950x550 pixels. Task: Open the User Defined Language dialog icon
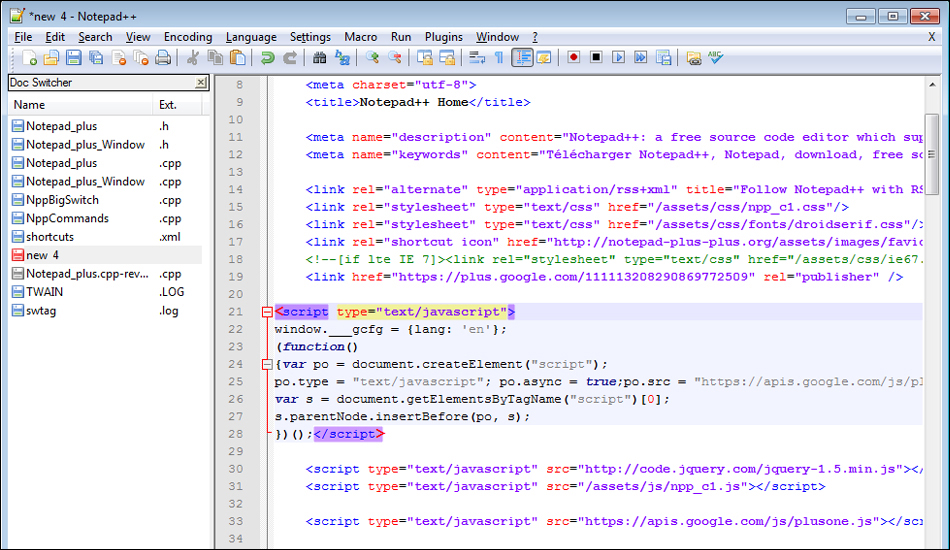(544, 58)
